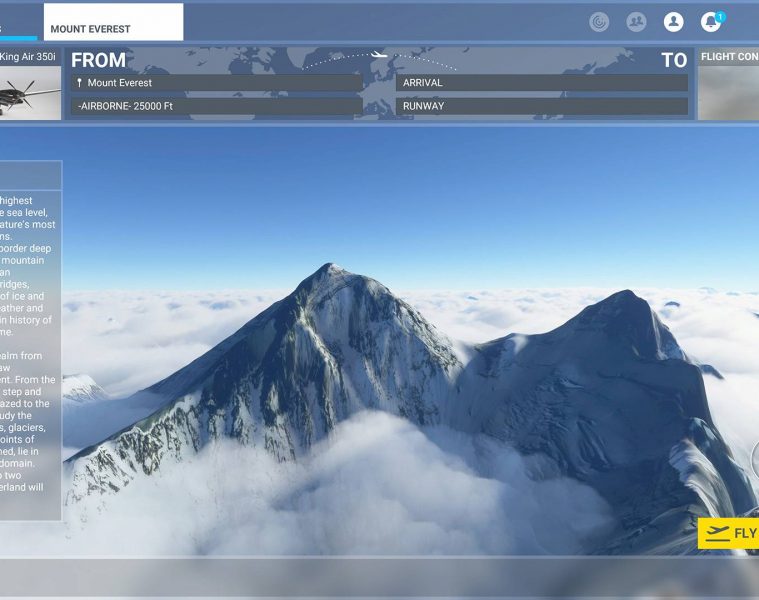Click the pin icon beside Mount Everest
The width and height of the screenshot is (759, 600).
click(x=79, y=83)
